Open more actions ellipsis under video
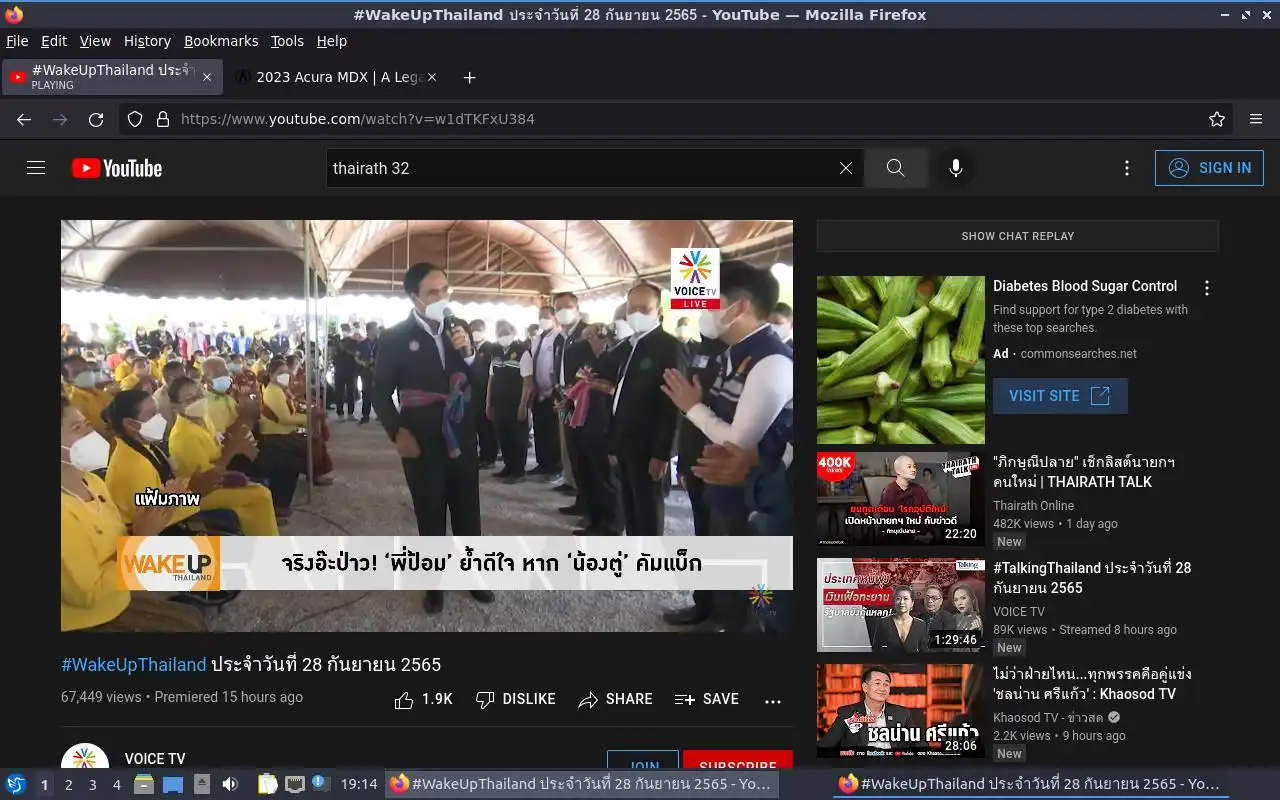This screenshot has height=800, width=1280. point(773,700)
